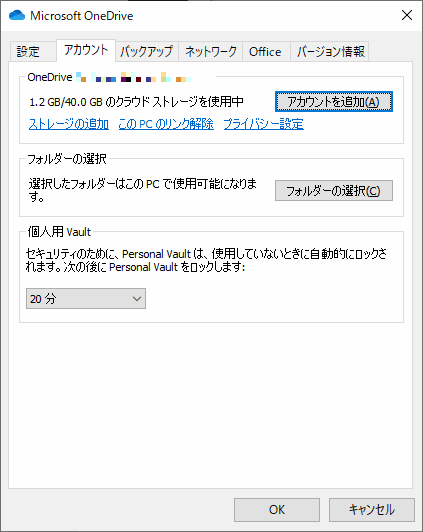Switch to the Office tab

tap(265, 52)
